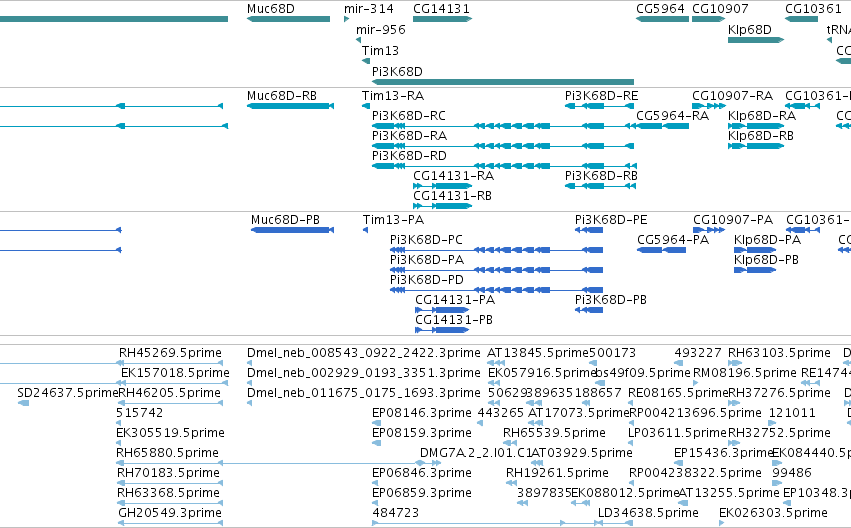Click EST RH63368.5prime label
851x528 pixels.
click(168, 494)
